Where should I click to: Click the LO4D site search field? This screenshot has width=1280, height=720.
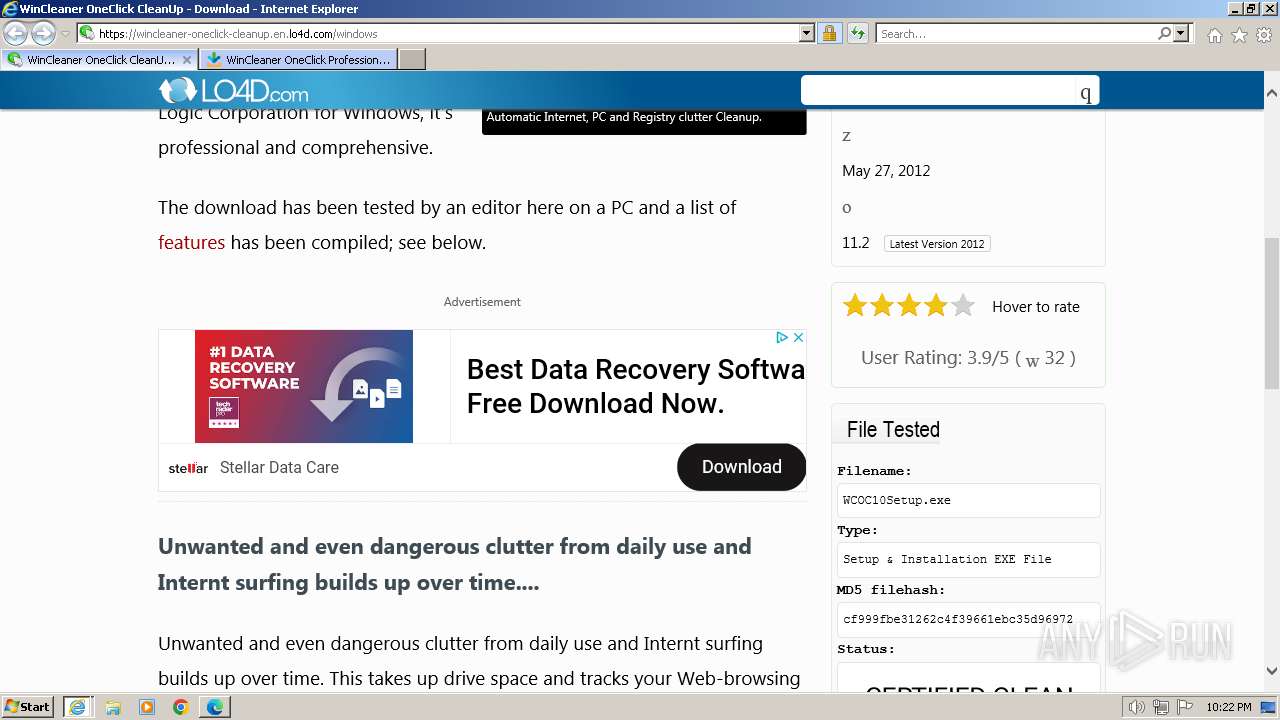[938, 91]
